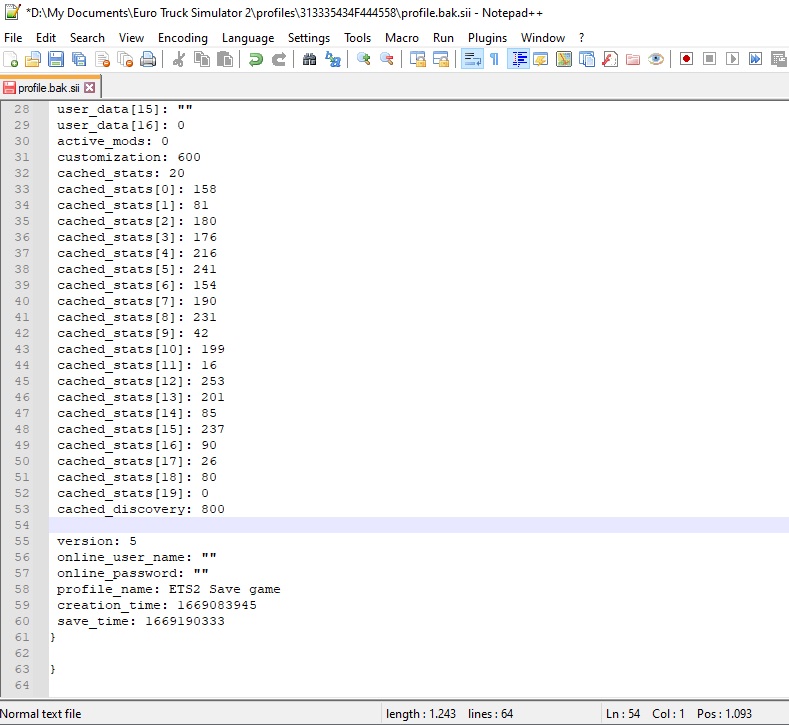Image resolution: width=789 pixels, height=725 pixels.
Task: Open the Macro menu
Action: coord(402,38)
